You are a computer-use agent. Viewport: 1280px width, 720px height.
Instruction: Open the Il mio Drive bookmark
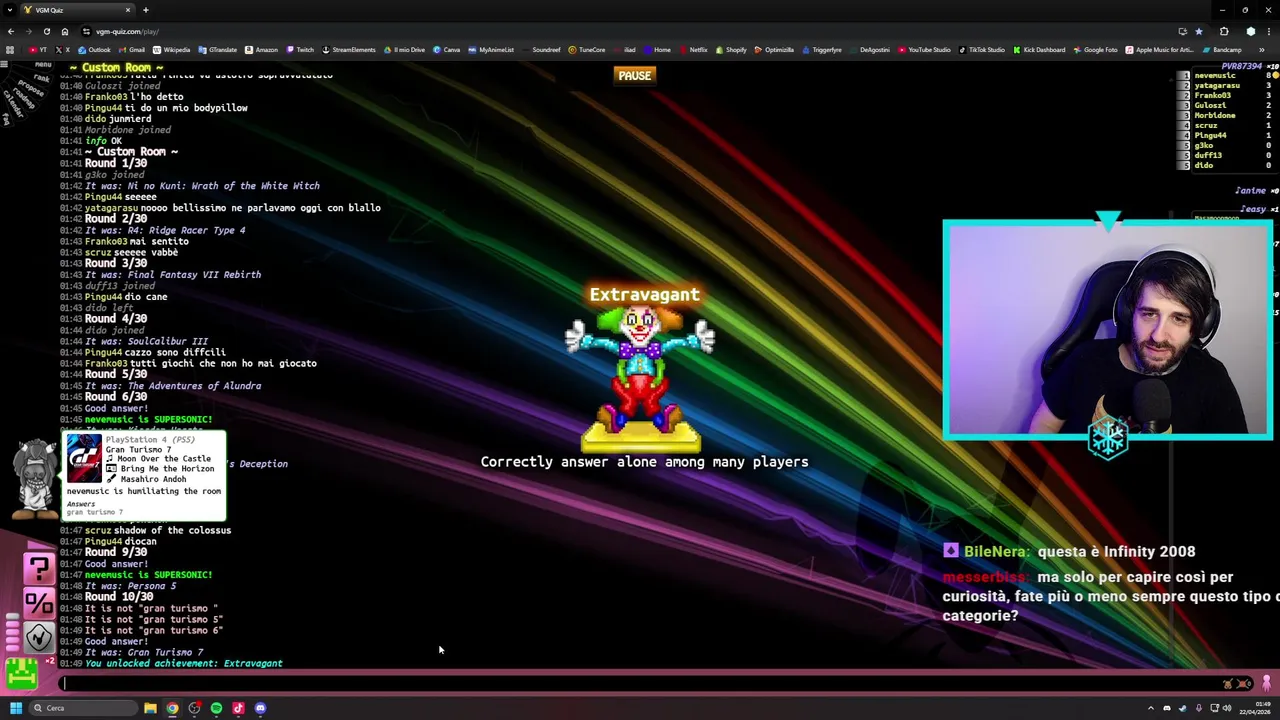click(x=404, y=50)
